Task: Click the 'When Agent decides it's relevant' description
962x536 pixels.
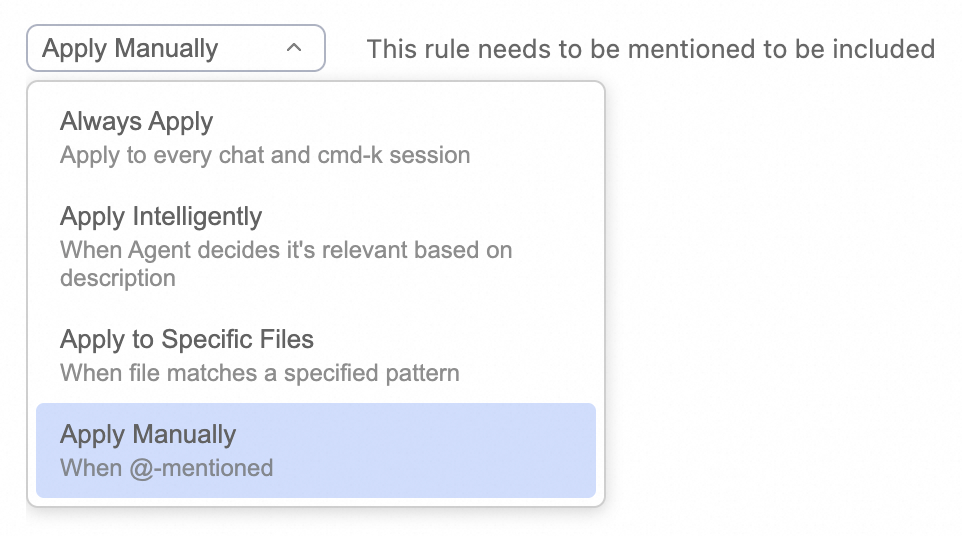Action: (286, 250)
